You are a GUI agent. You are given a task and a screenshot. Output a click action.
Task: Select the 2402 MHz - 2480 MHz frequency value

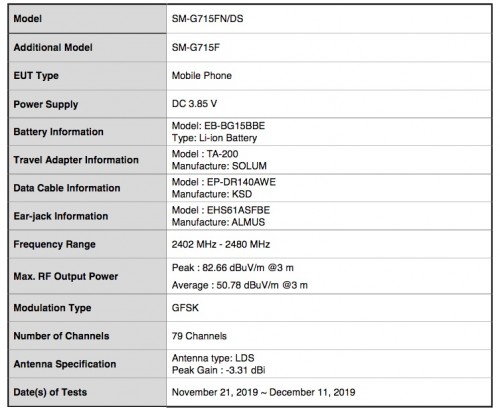(221, 244)
